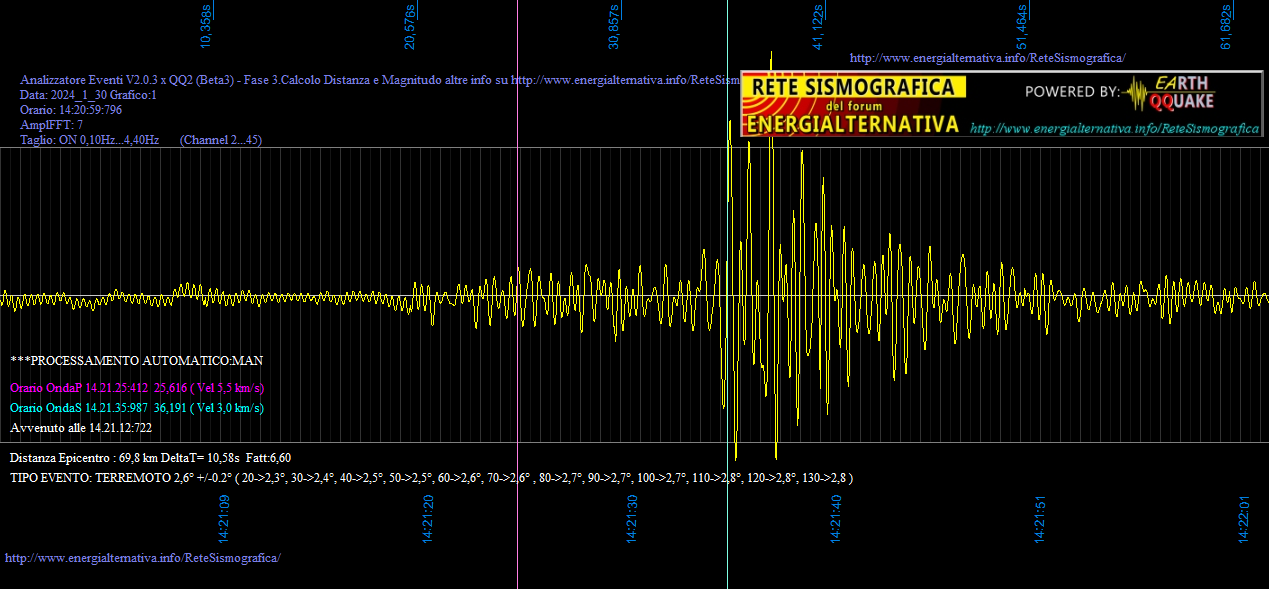1269x589 pixels.
Task: Open the ReteSismografica link at bottom left
Action: coord(143,557)
